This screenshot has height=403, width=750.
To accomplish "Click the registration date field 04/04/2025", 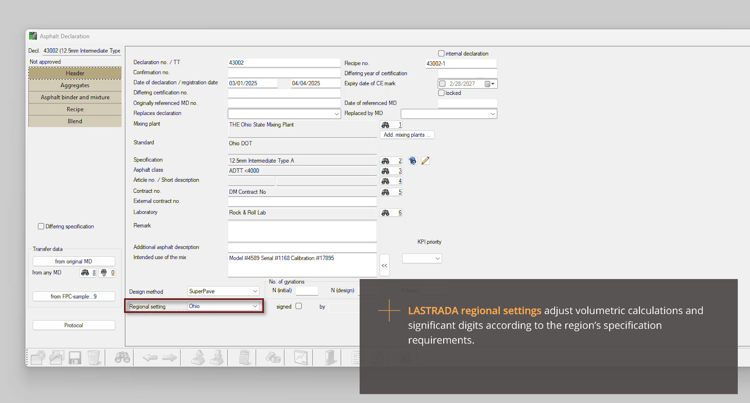I will 316,83.
